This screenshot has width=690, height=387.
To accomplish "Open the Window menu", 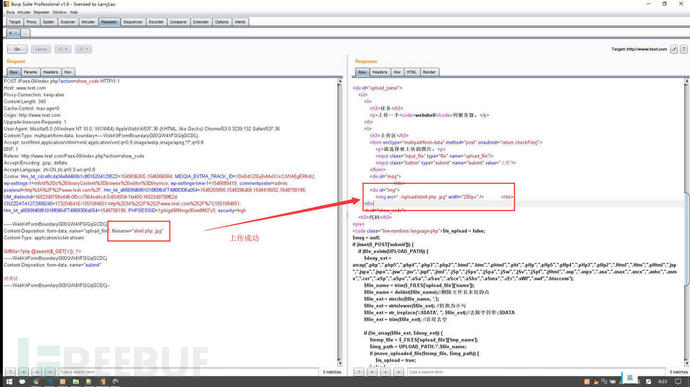I will (x=59, y=12).
